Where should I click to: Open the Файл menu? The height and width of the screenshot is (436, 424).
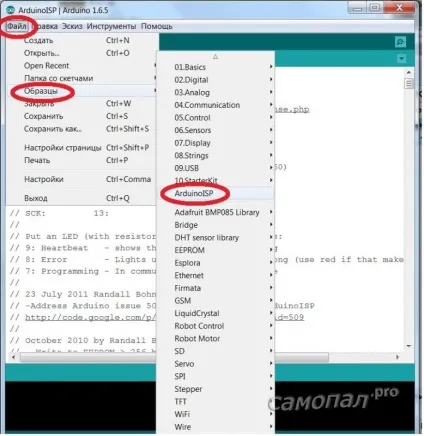pyautogui.click(x=17, y=26)
